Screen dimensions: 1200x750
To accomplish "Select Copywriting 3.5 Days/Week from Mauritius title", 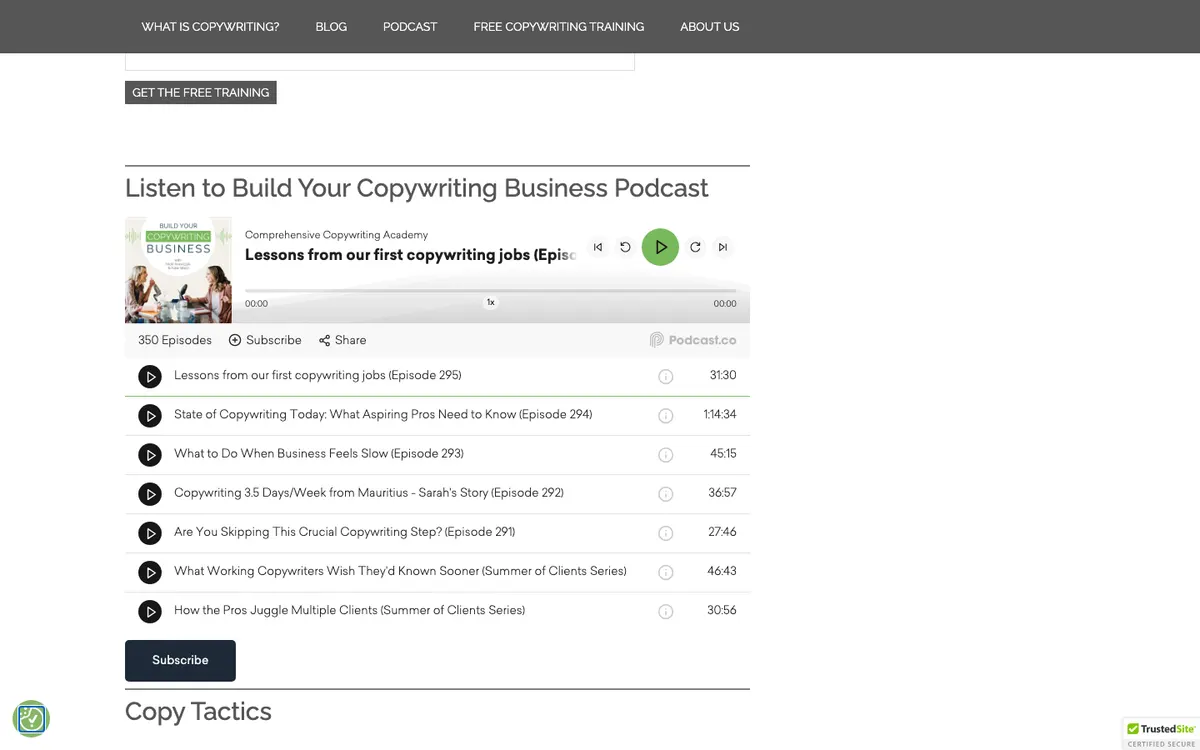I will [x=369, y=492].
